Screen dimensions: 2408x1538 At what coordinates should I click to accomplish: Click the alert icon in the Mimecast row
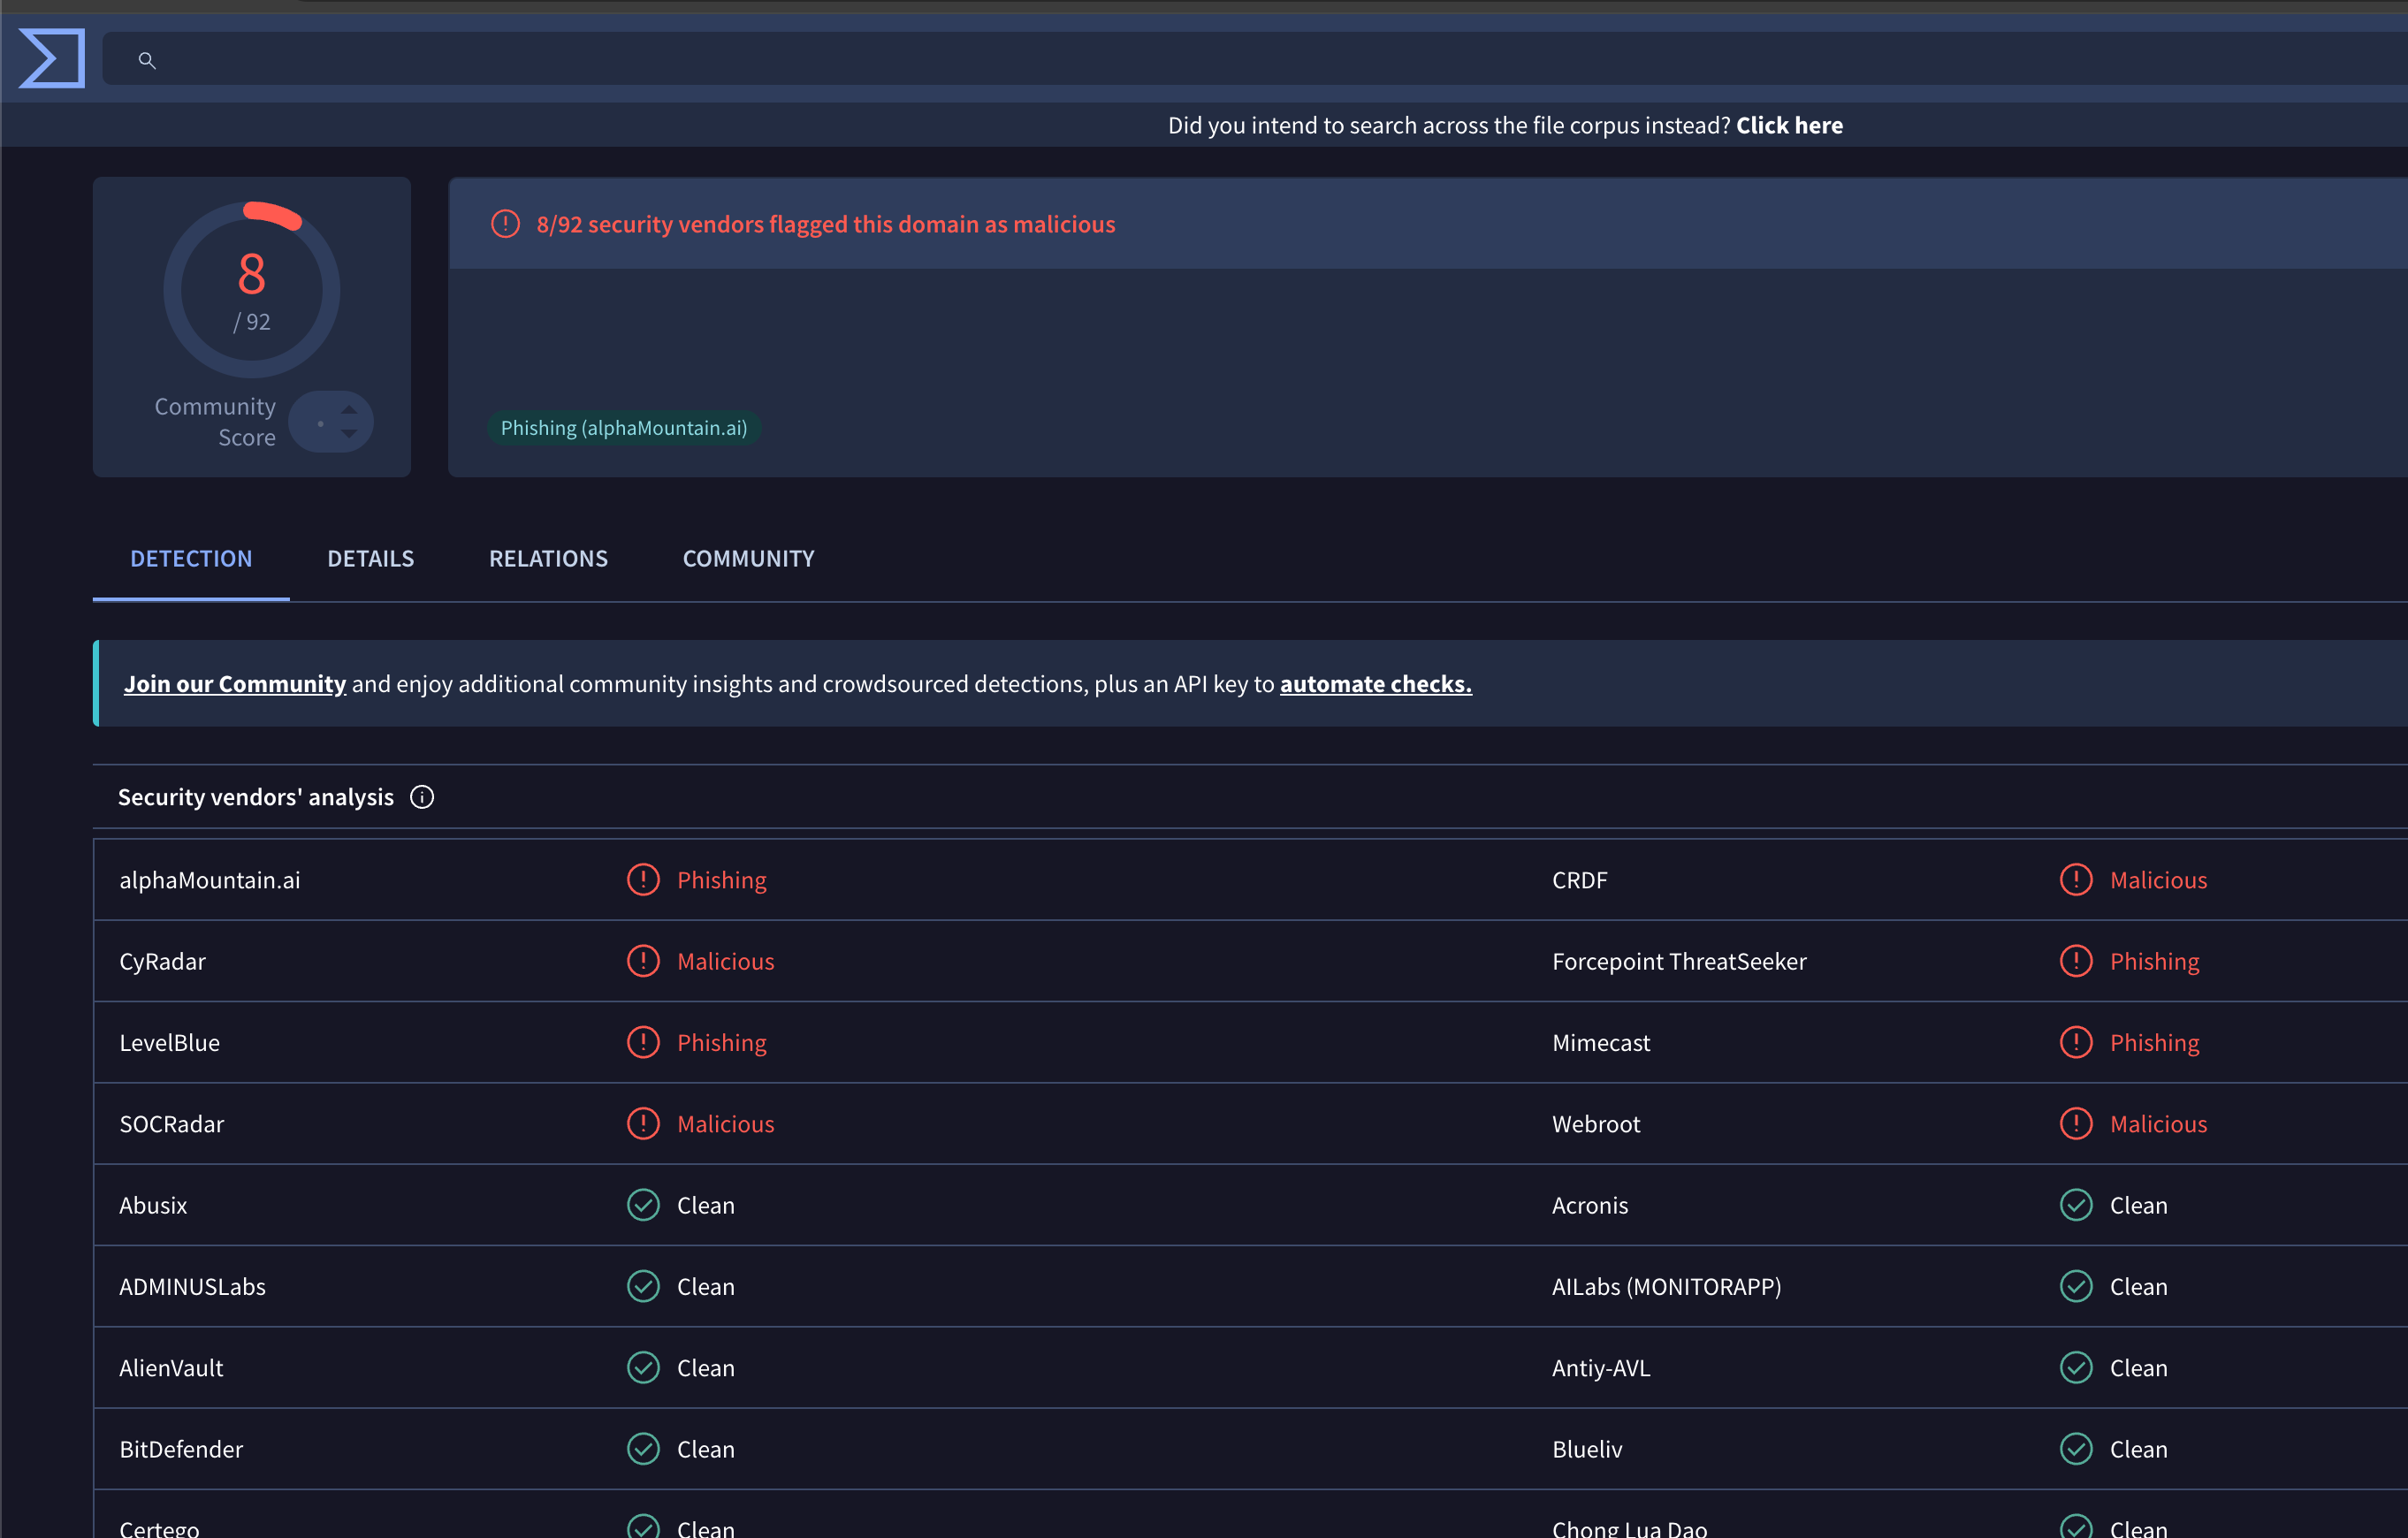coord(2076,1042)
